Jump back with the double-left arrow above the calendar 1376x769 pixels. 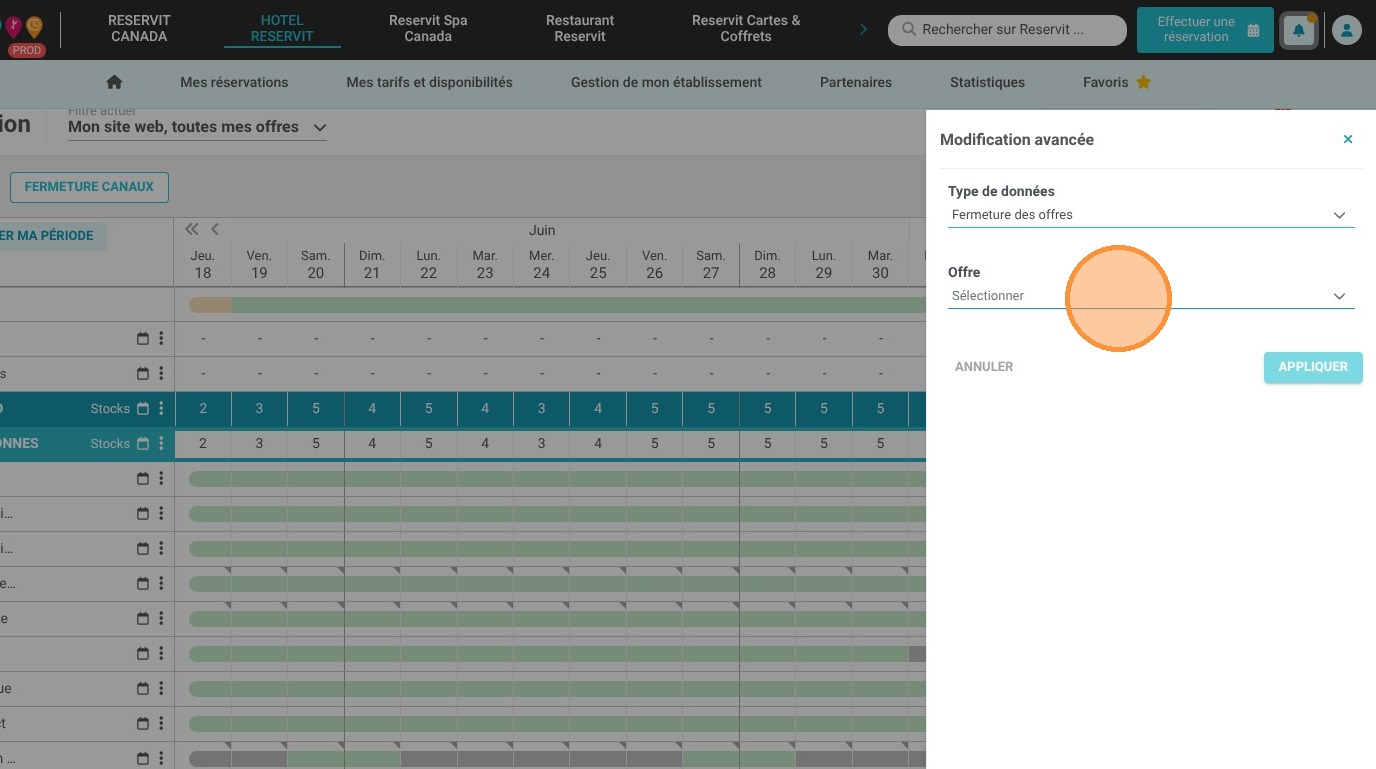tap(192, 229)
